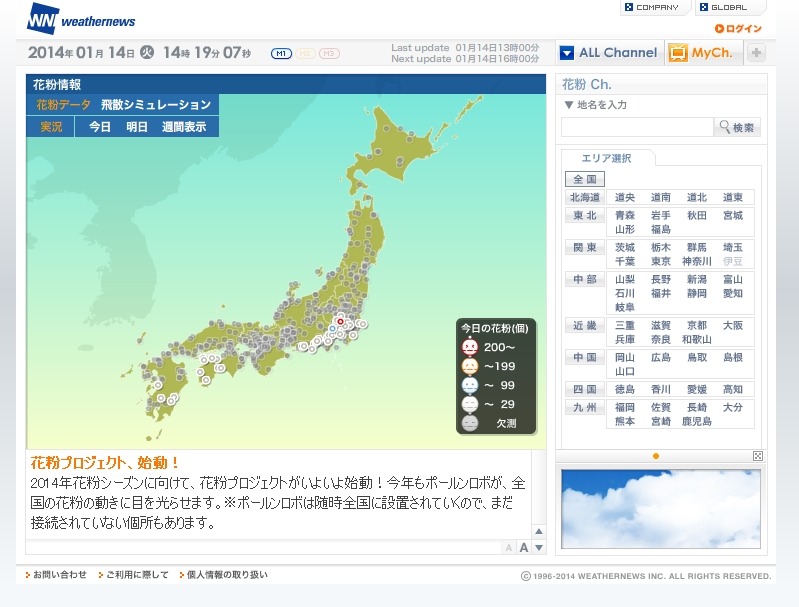Select the 東北 region

tap(584, 215)
